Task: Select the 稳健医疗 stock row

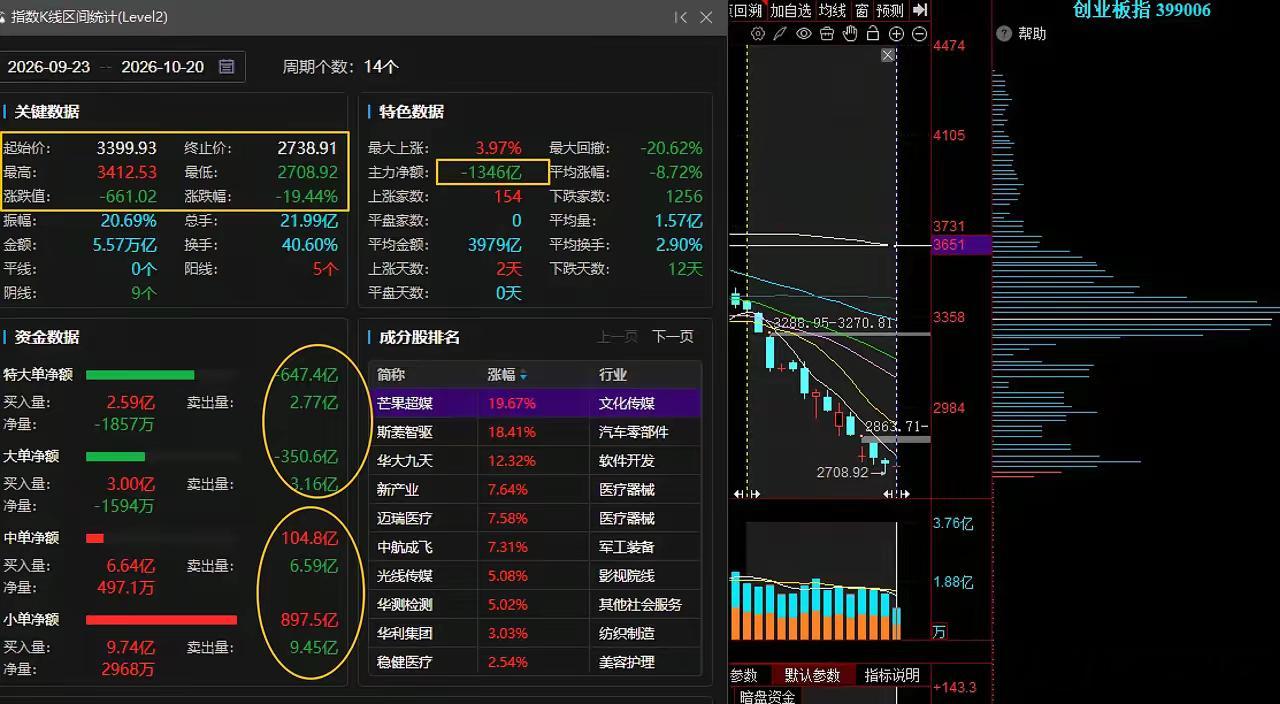Action: pyautogui.click(x=535, y=662)
